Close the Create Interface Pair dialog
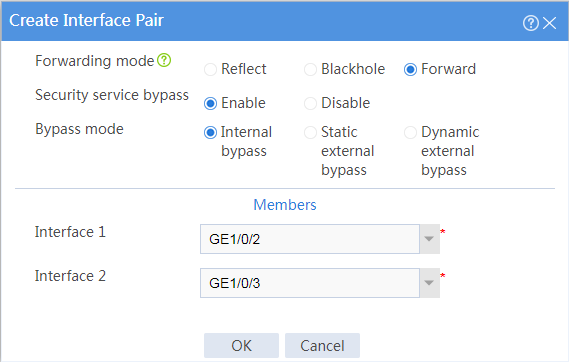 [550, 23]
